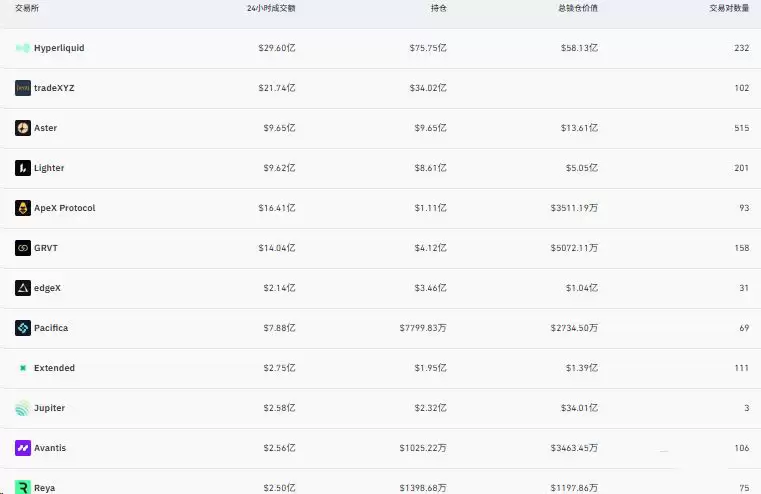
Task: Select the Jupiter exchange logo icon
Action: [23, 408]
